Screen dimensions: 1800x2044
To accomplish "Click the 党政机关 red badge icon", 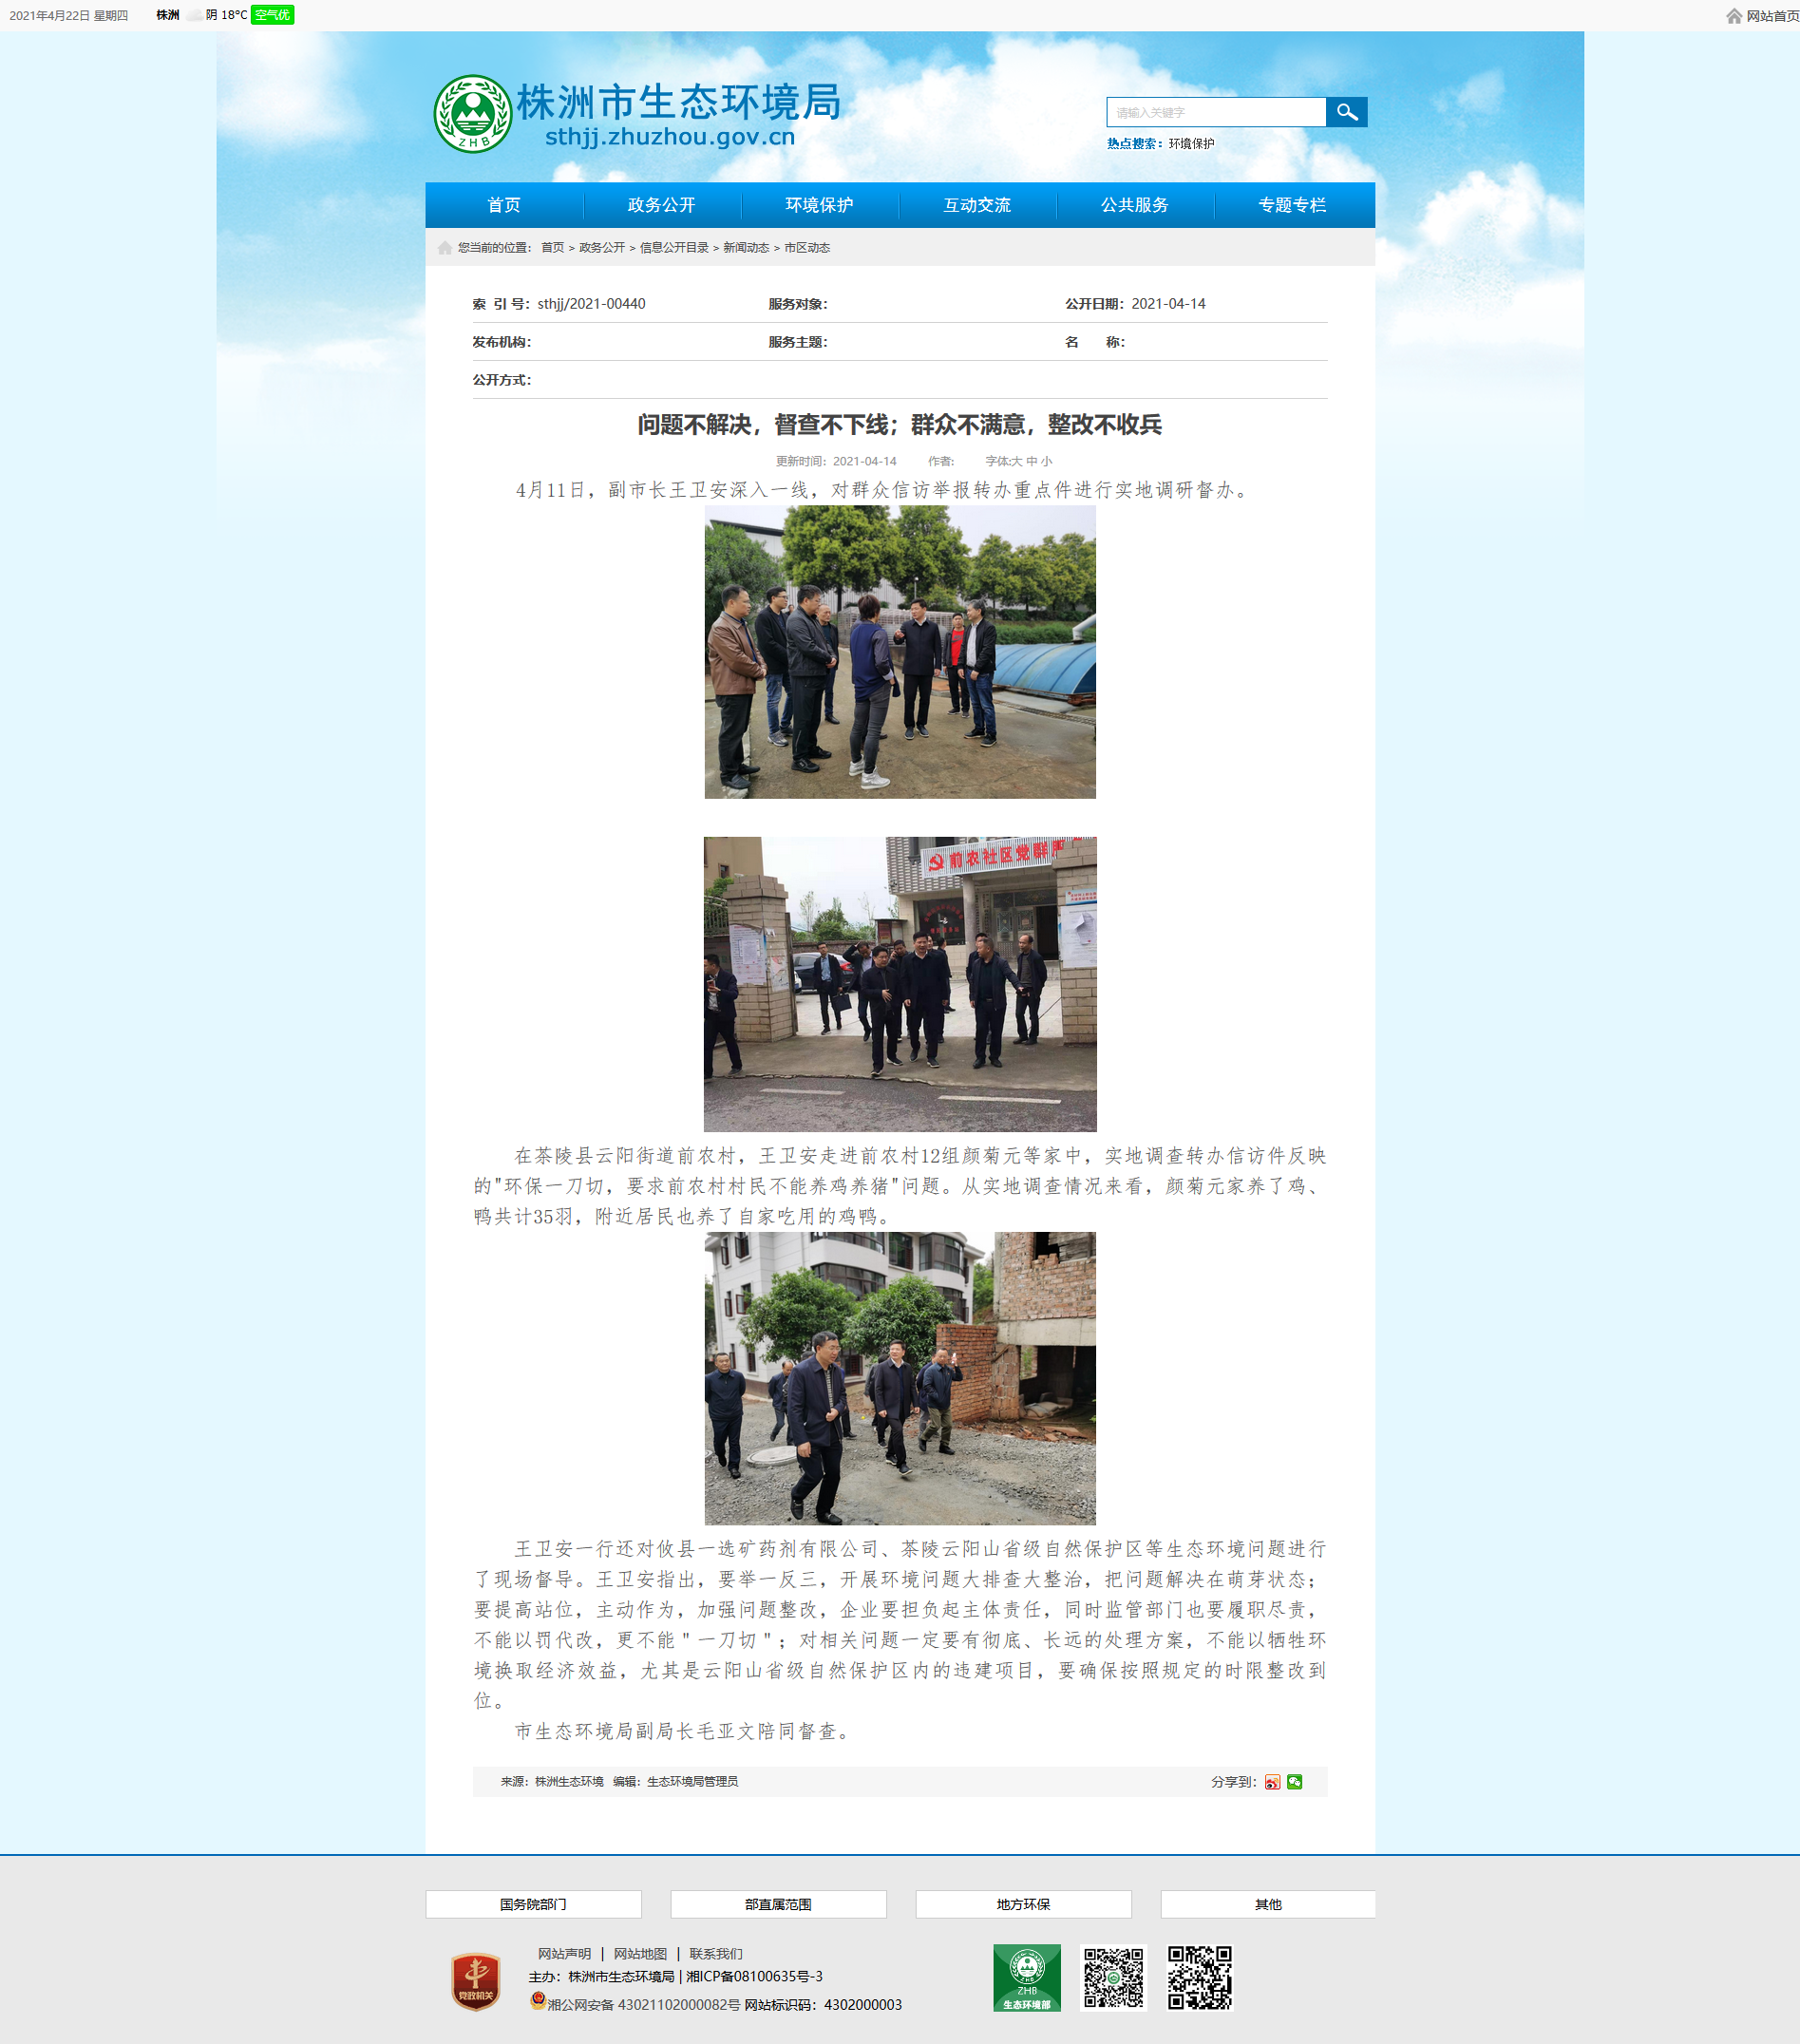I will pos(475,1981).
